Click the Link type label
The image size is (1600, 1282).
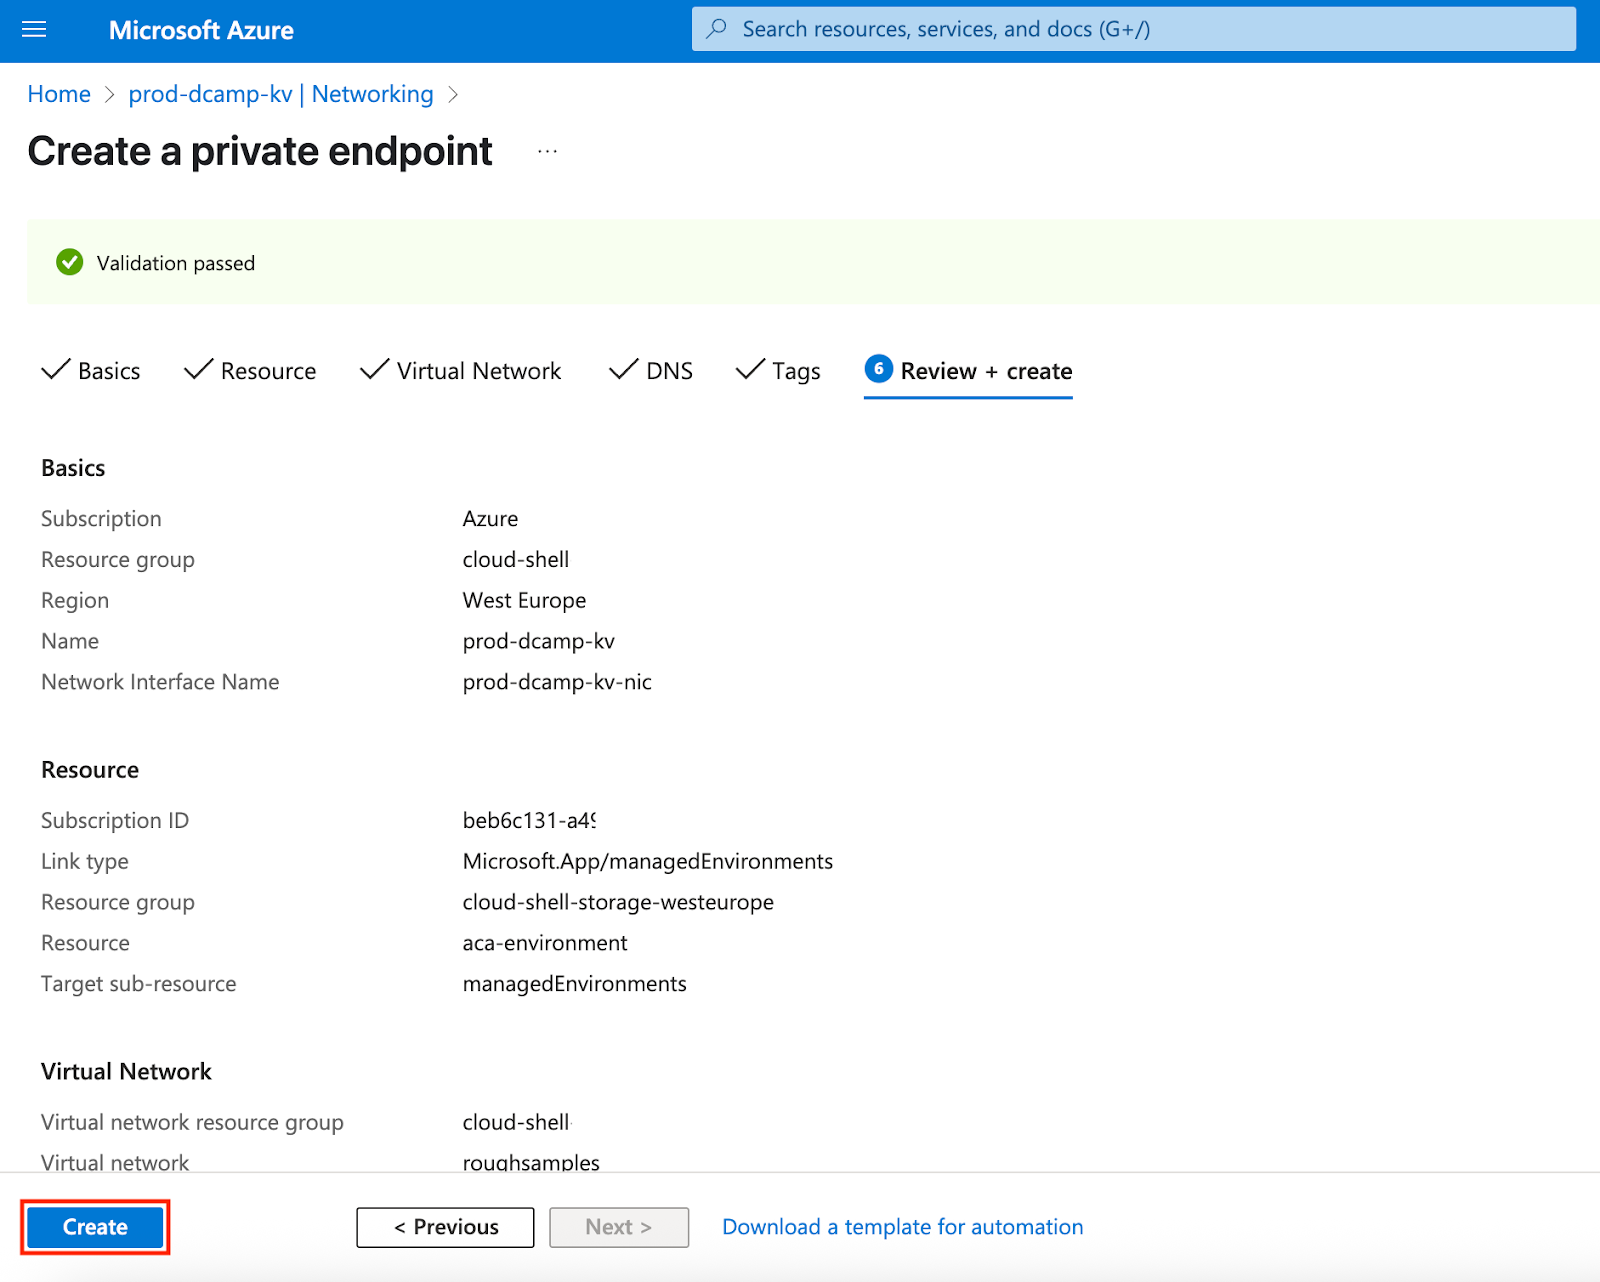(x=85, y=862)
